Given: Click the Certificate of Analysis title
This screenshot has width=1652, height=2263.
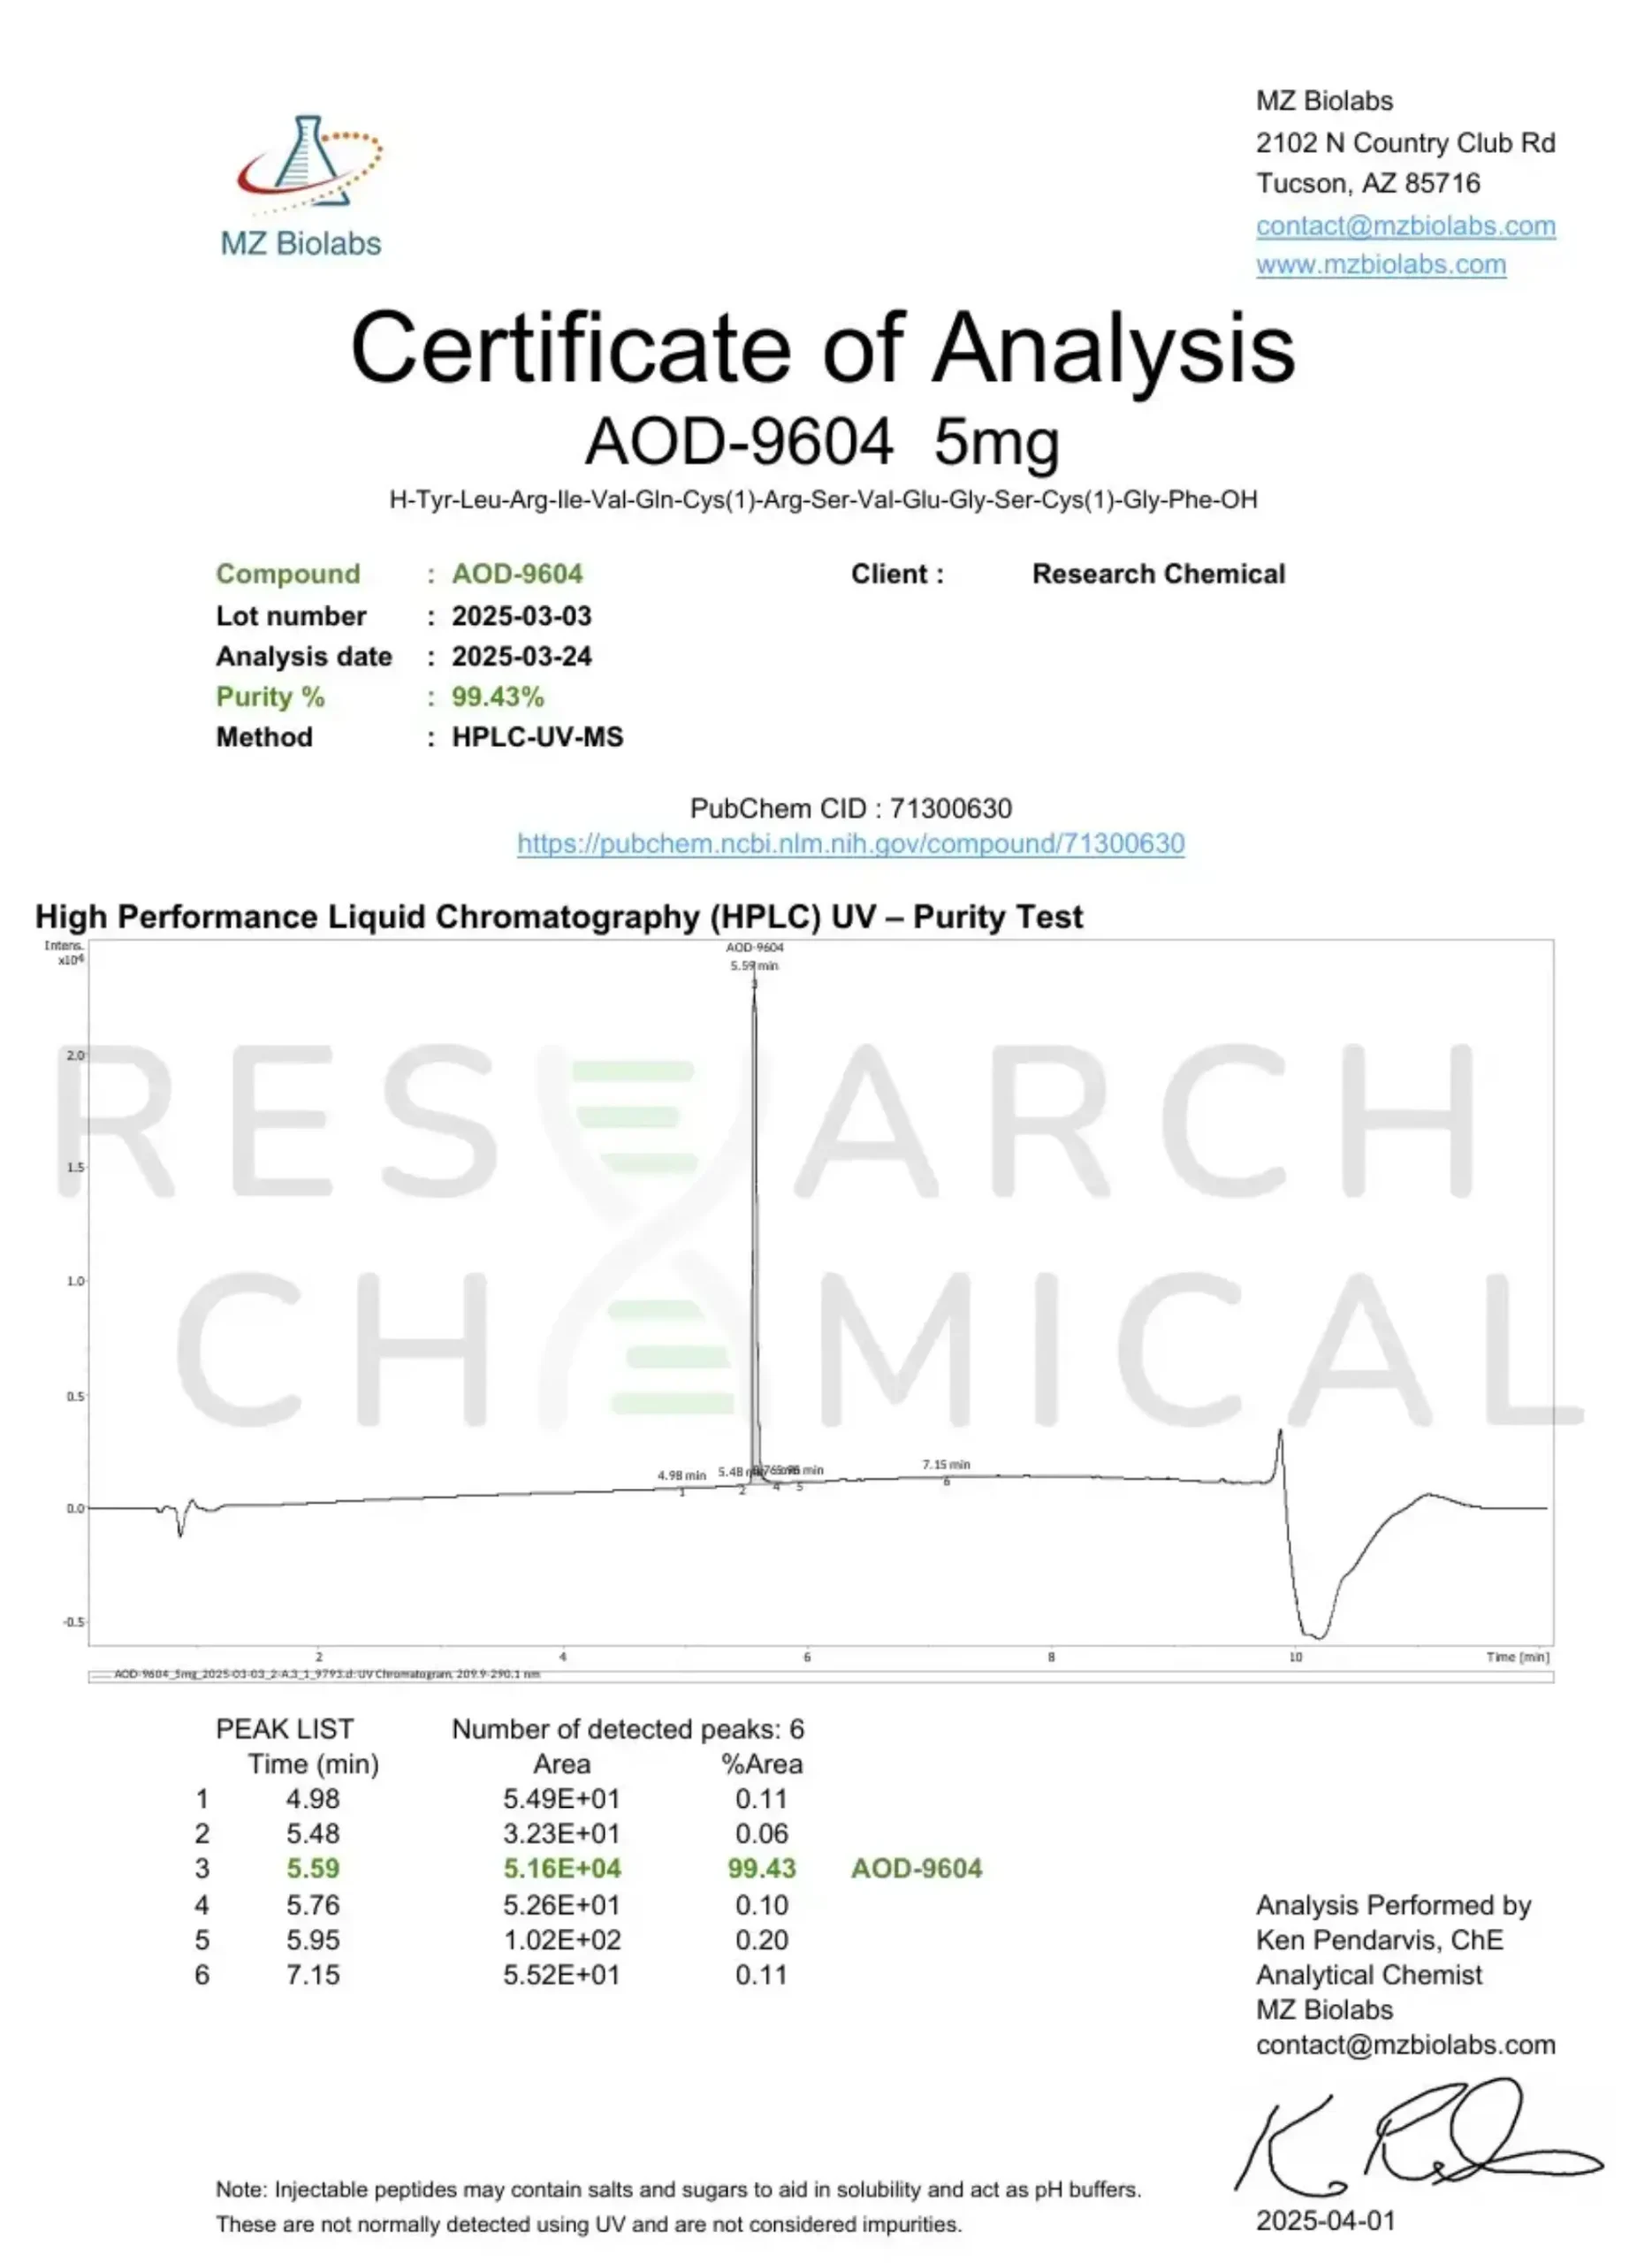Looking at the screenshot, I should click(x=822, y=348).
